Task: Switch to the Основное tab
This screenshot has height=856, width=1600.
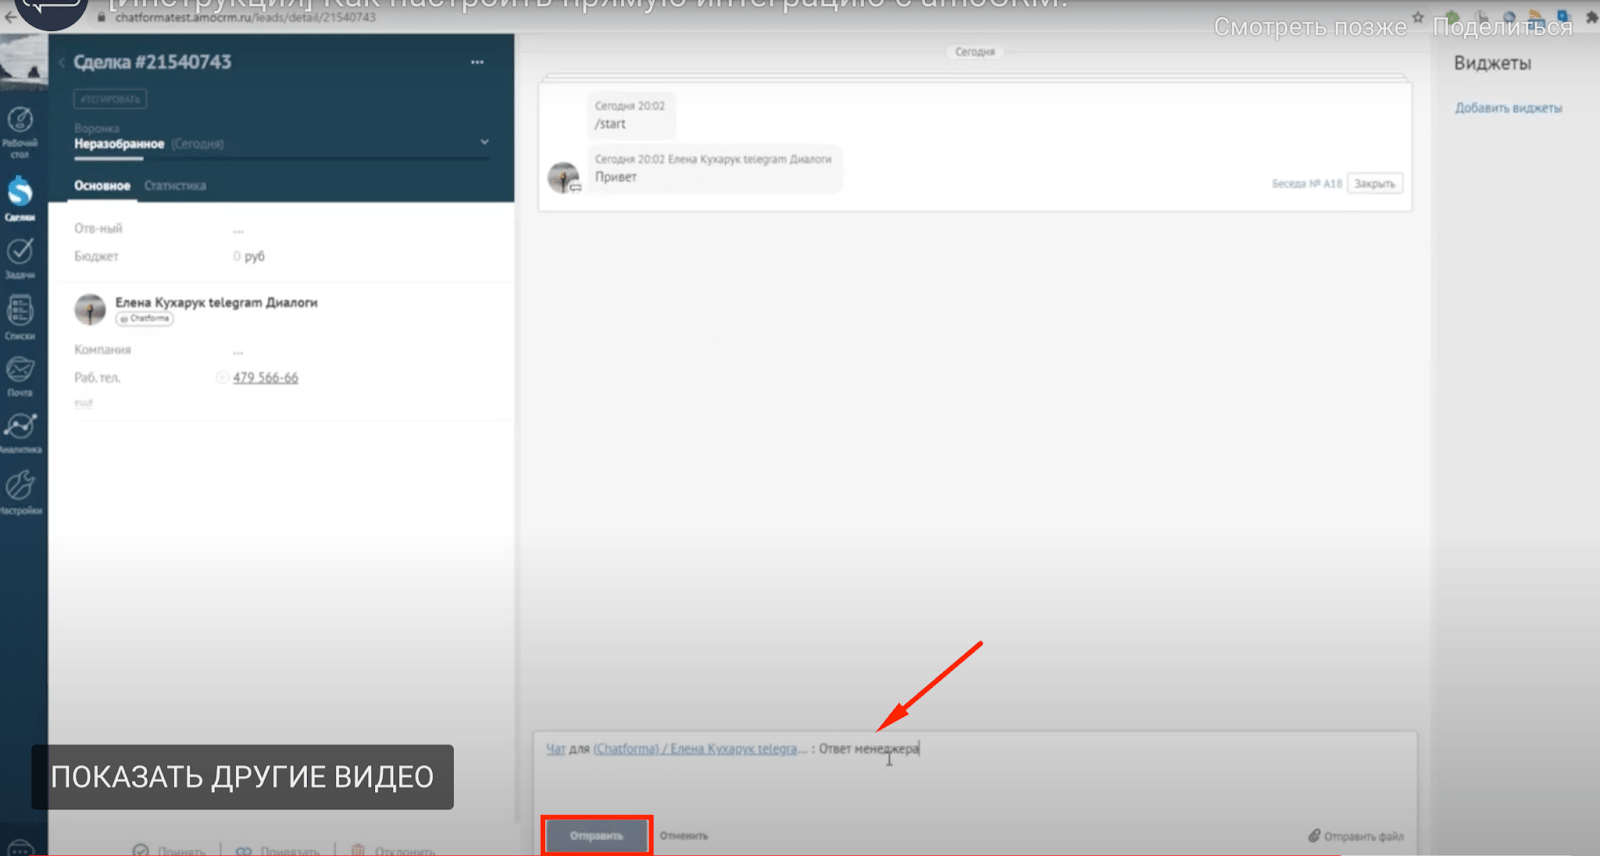Action: tap(102, 186)
